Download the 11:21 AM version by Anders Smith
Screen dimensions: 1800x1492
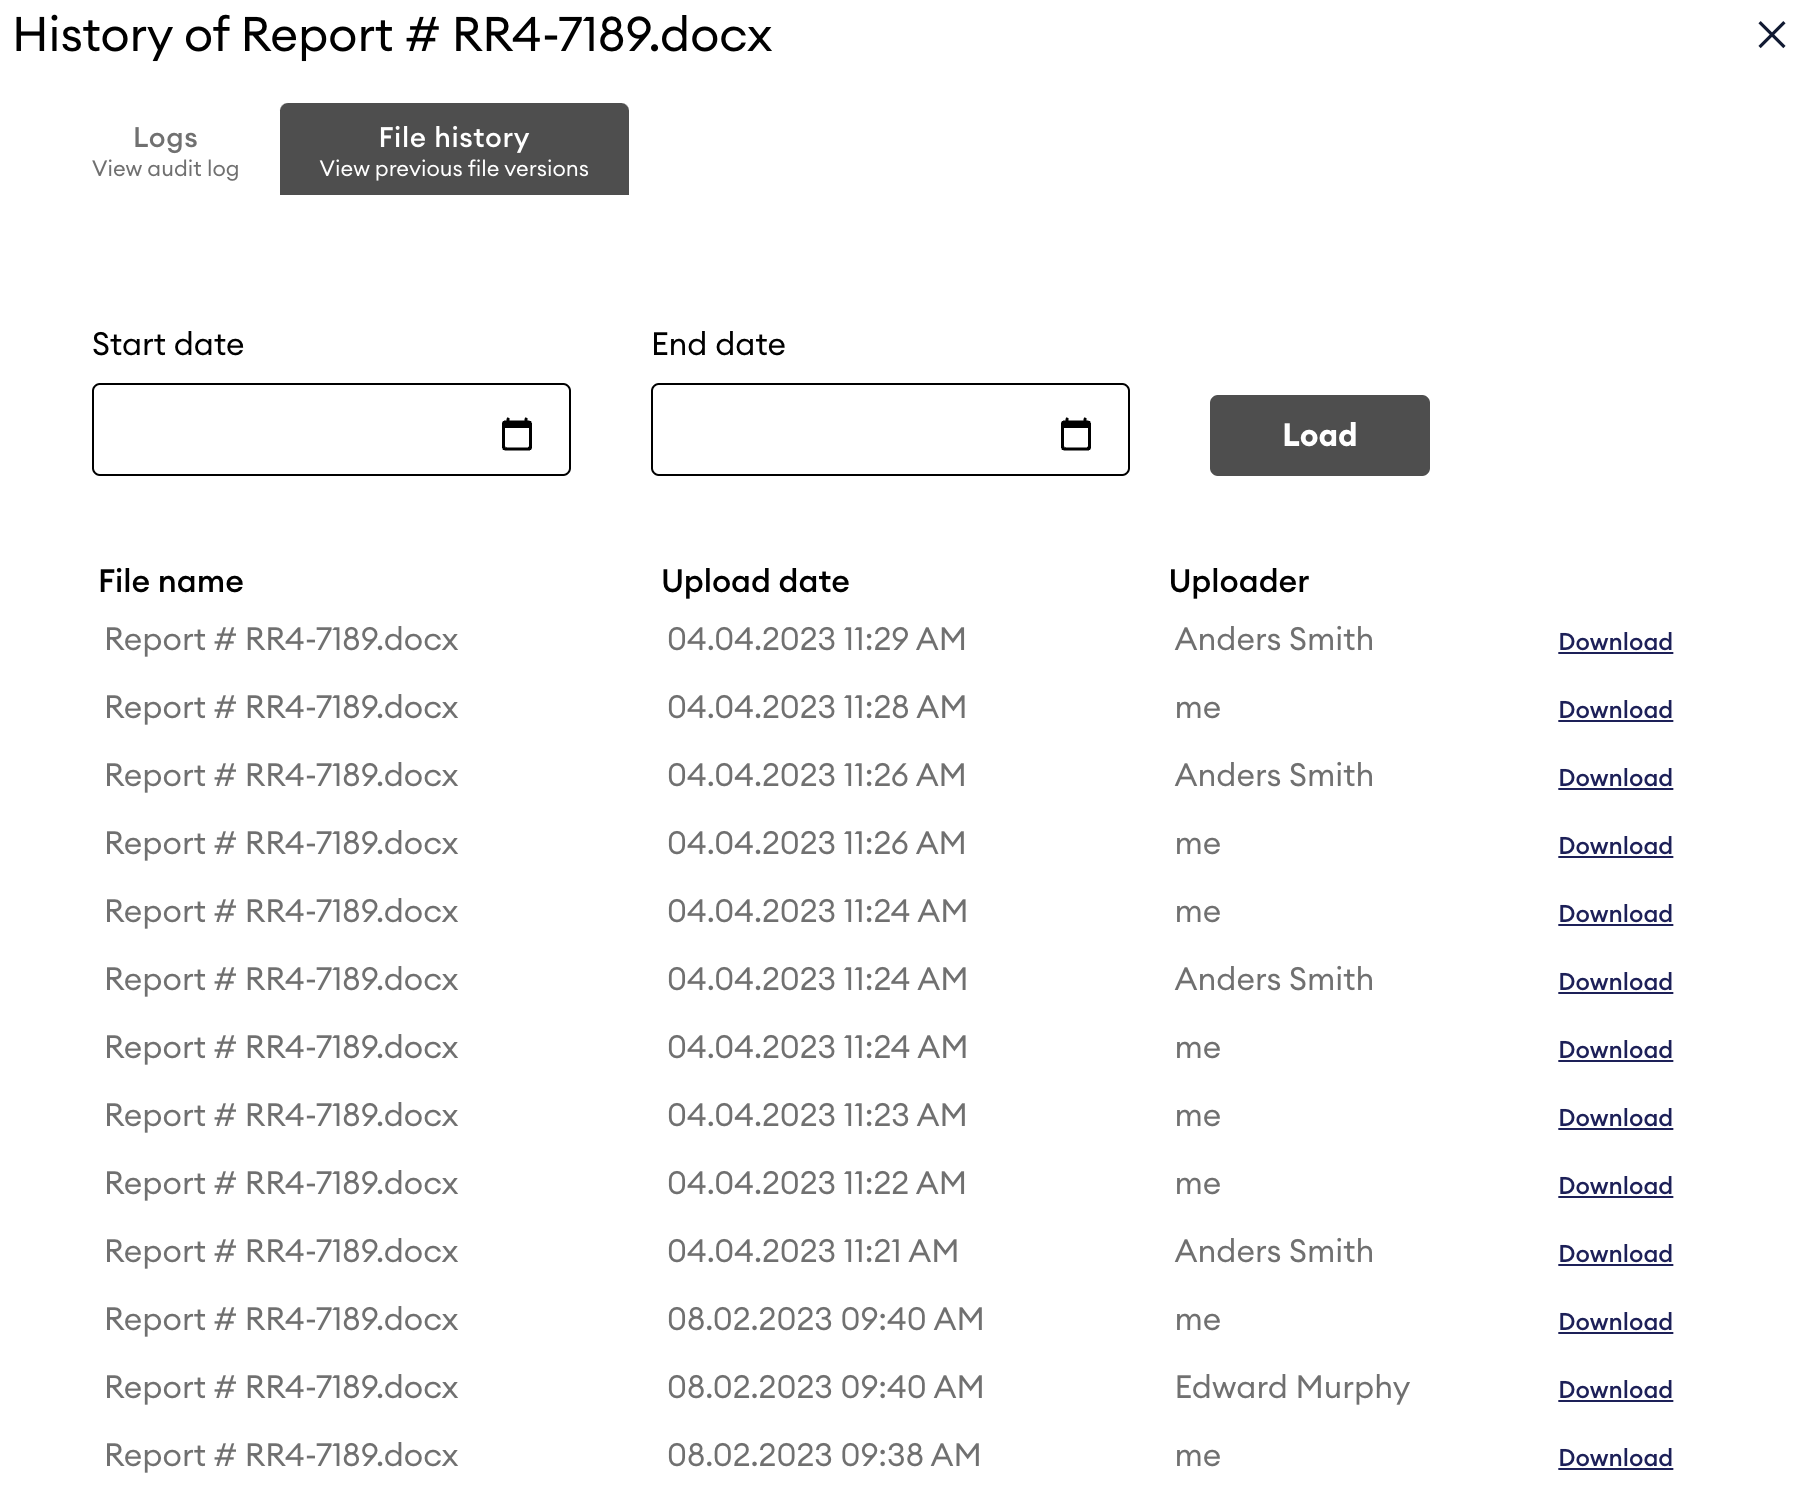(1615, 1254)
